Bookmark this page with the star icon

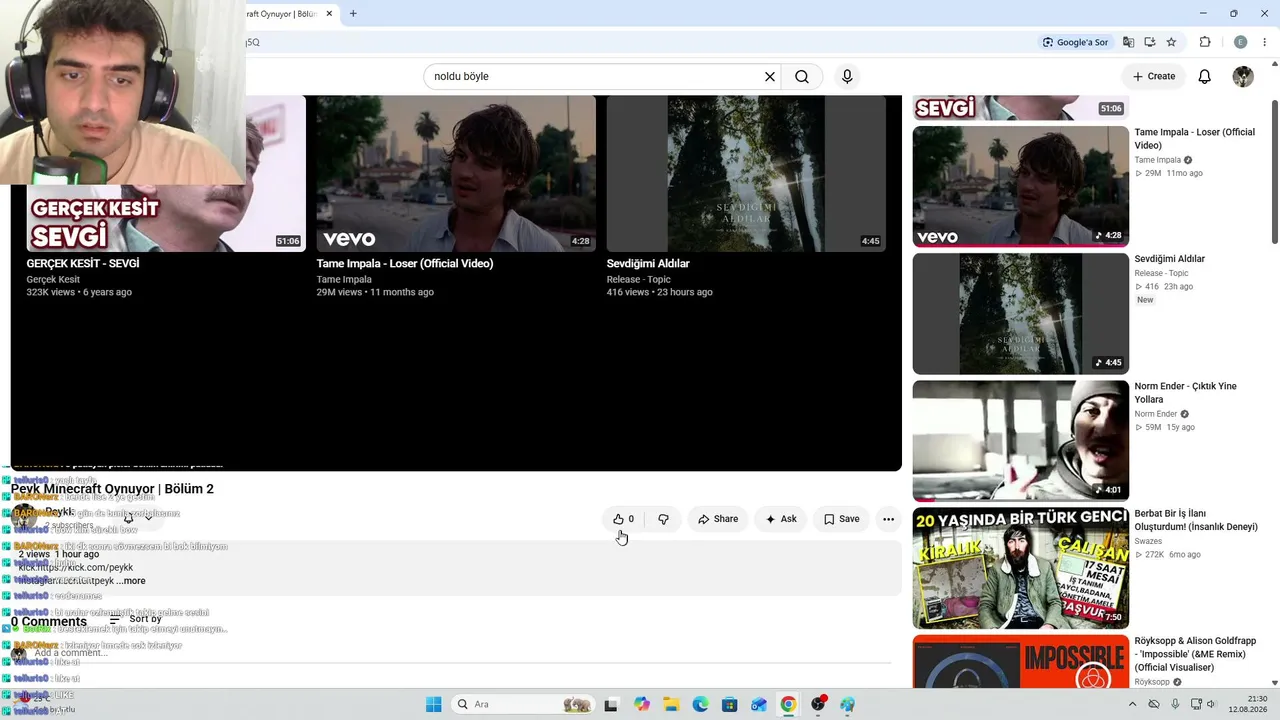(1171, 42)
